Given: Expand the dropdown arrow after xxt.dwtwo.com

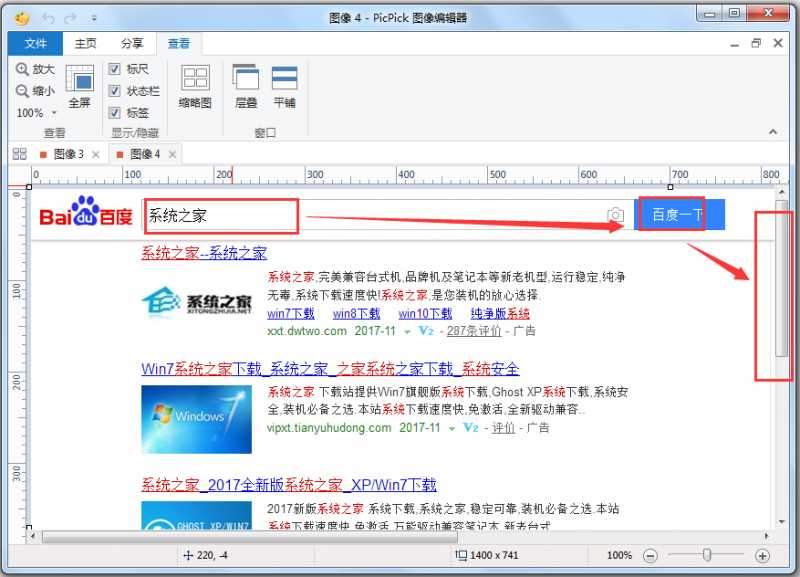Looking at the screenshot, I should [407, 332].
